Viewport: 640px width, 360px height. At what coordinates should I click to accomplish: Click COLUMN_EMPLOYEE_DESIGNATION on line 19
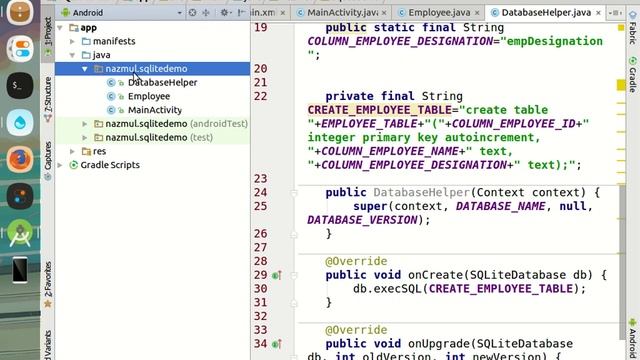pos(400,42)
